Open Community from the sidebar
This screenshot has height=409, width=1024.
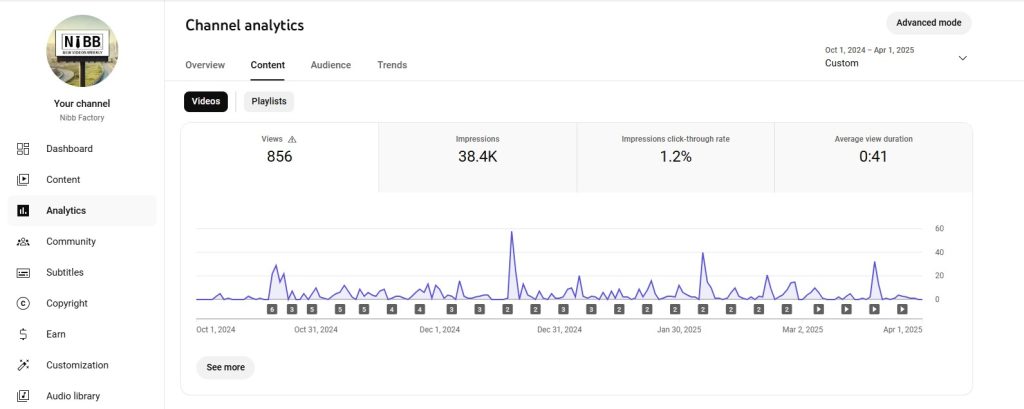[23, 242]
